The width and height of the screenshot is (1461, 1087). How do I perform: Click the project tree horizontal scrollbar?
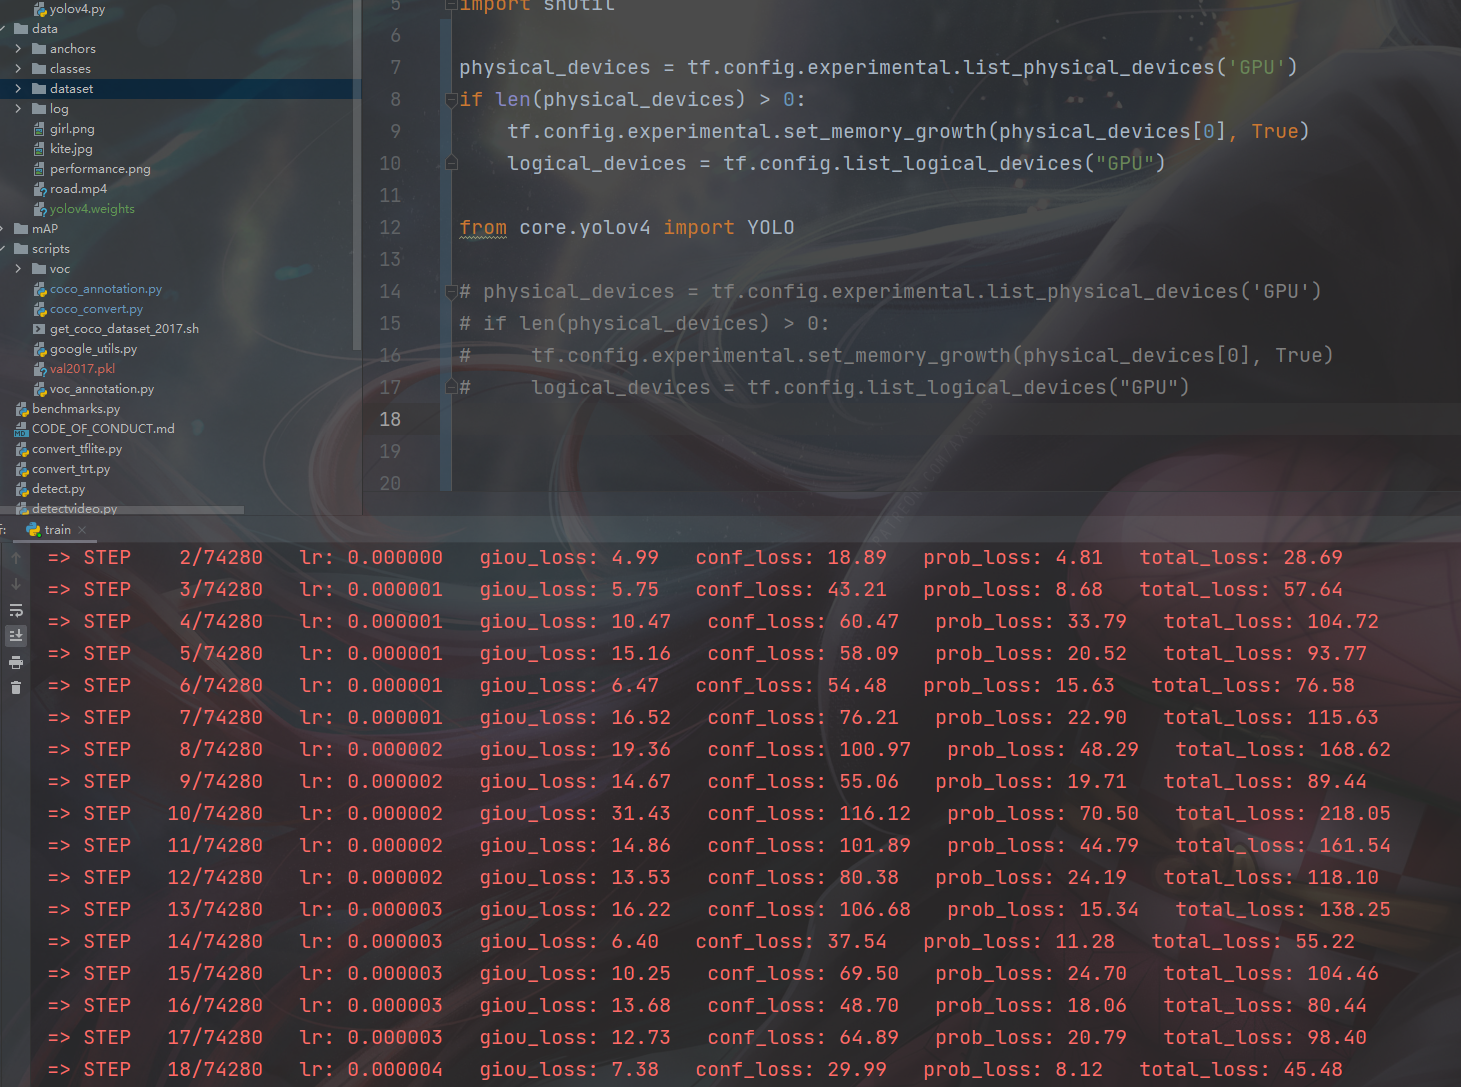[x=120, y=509]
